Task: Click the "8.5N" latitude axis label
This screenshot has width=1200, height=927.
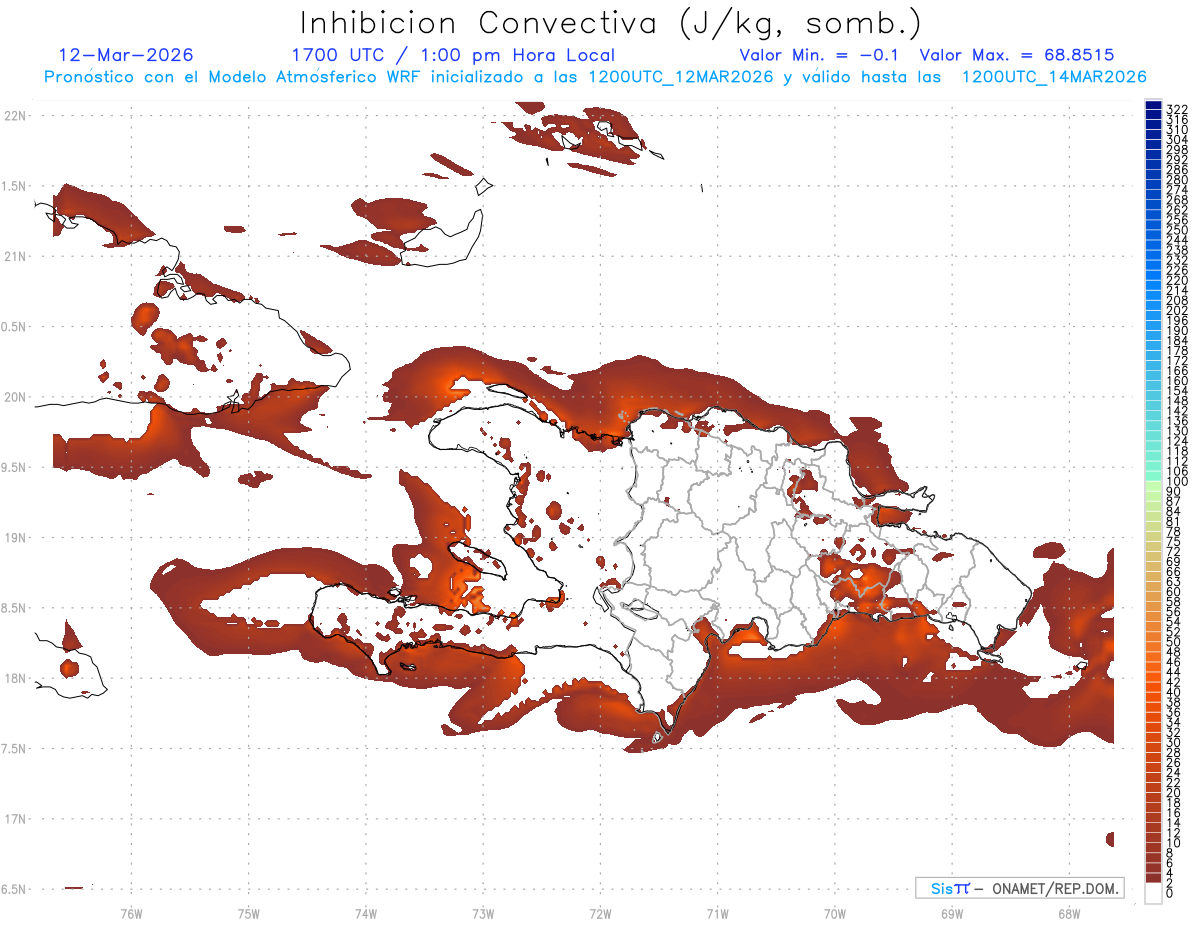Action: (15, 608)
